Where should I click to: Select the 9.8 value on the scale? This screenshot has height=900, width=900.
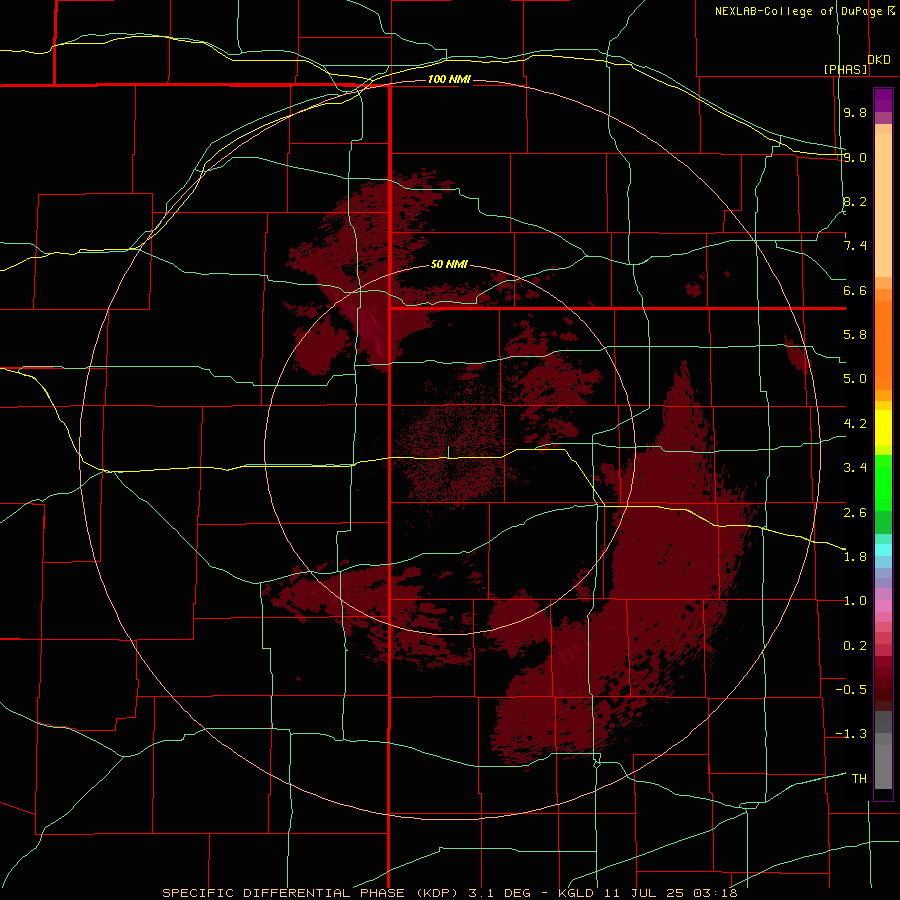(x=855, y=112)
